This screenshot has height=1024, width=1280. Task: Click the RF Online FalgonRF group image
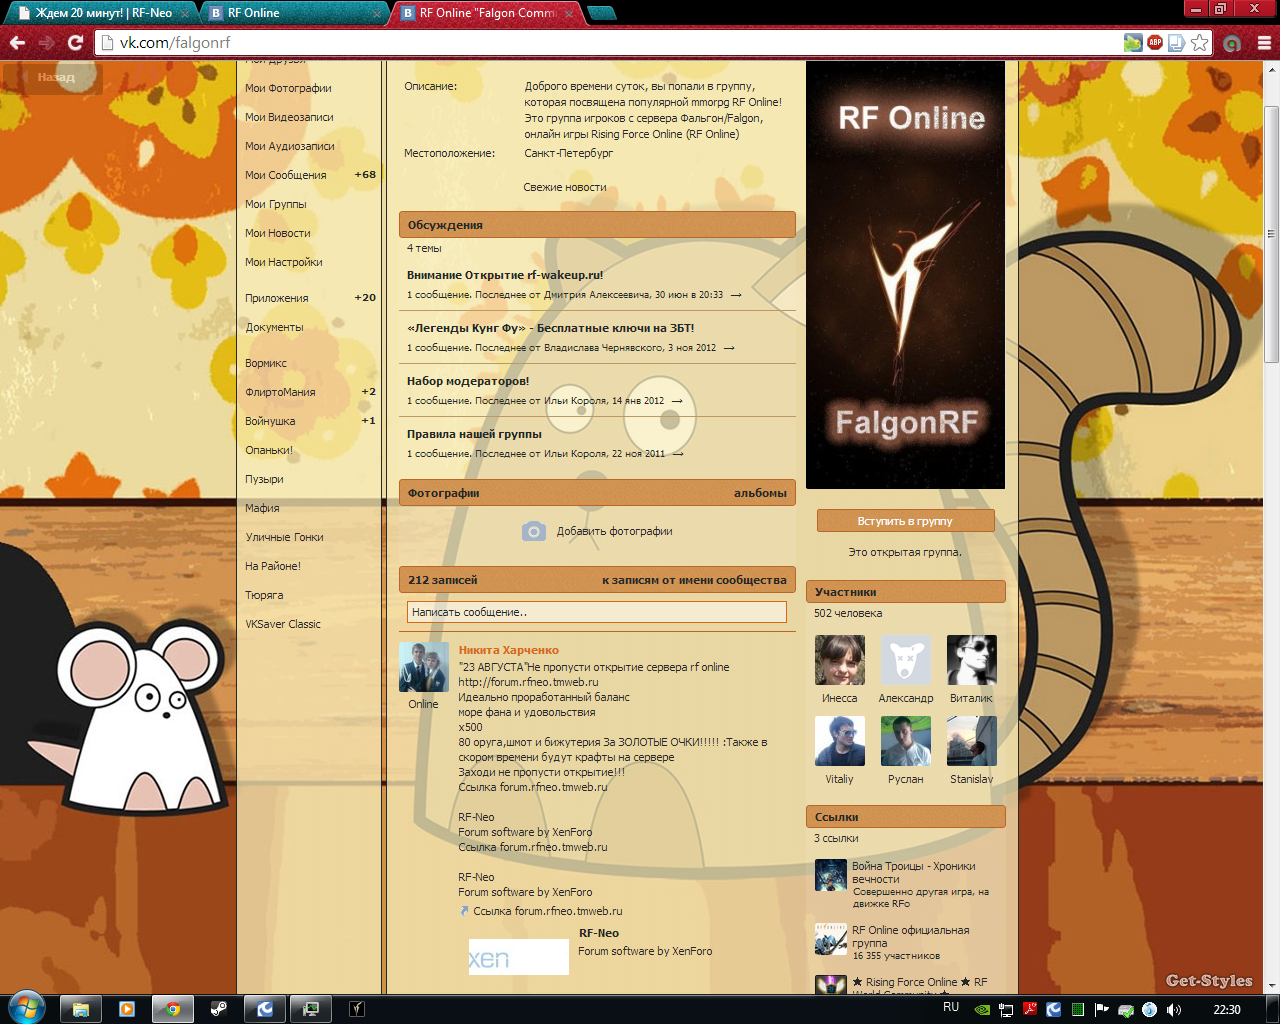(x=905, y=275)
